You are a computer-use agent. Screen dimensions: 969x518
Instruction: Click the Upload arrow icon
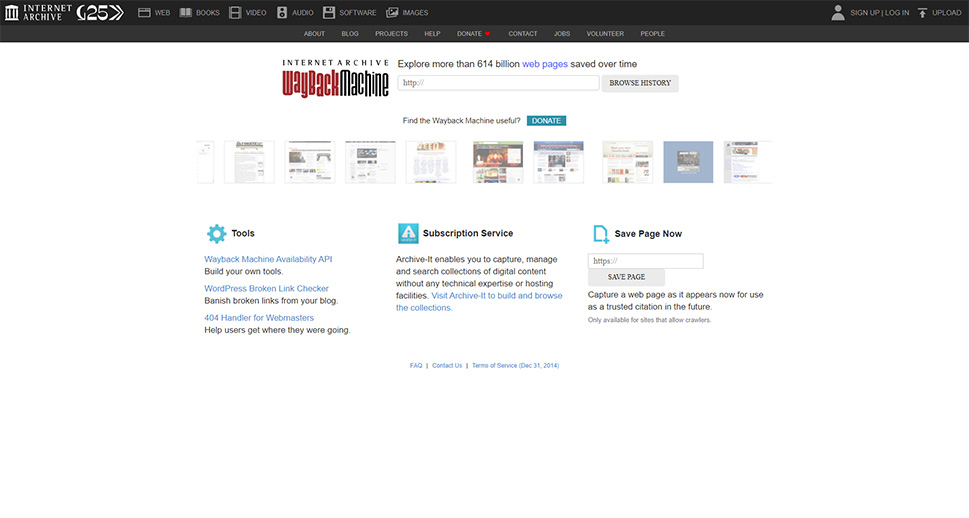click(x=923, y=12)
